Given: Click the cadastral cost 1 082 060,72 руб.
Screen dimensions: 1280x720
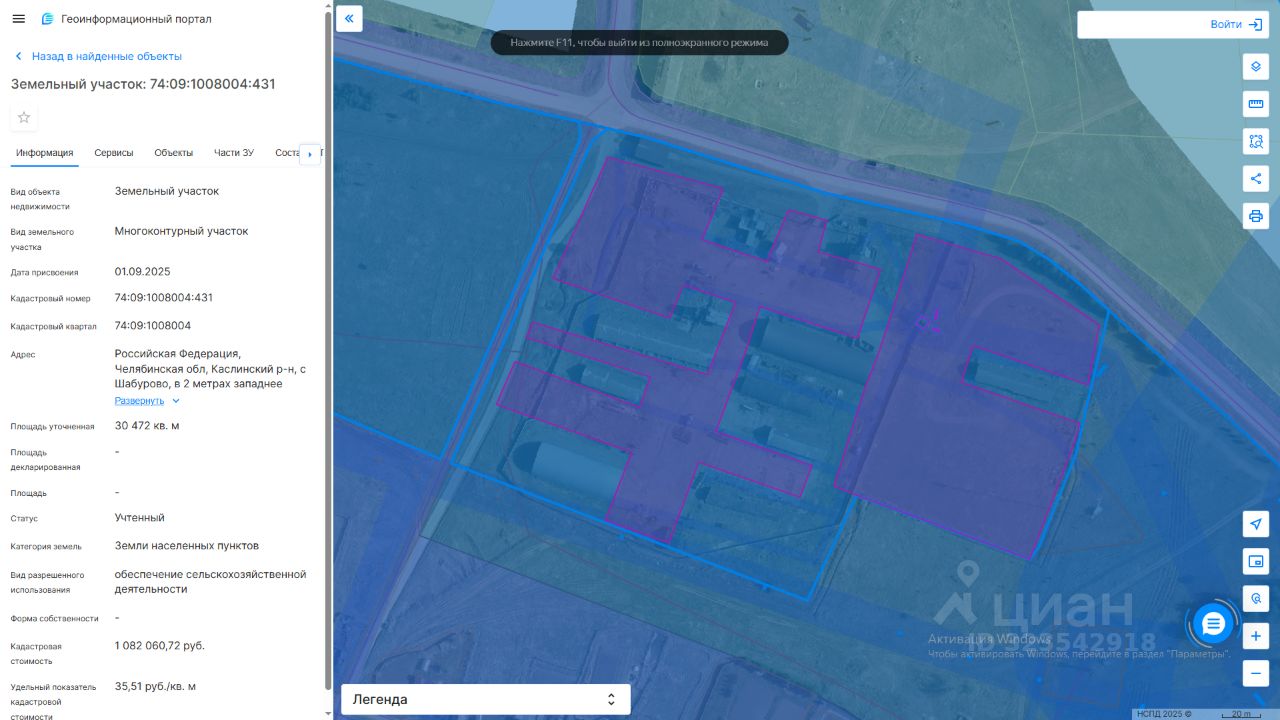Looking at the screenshot, I should [160, 646].
